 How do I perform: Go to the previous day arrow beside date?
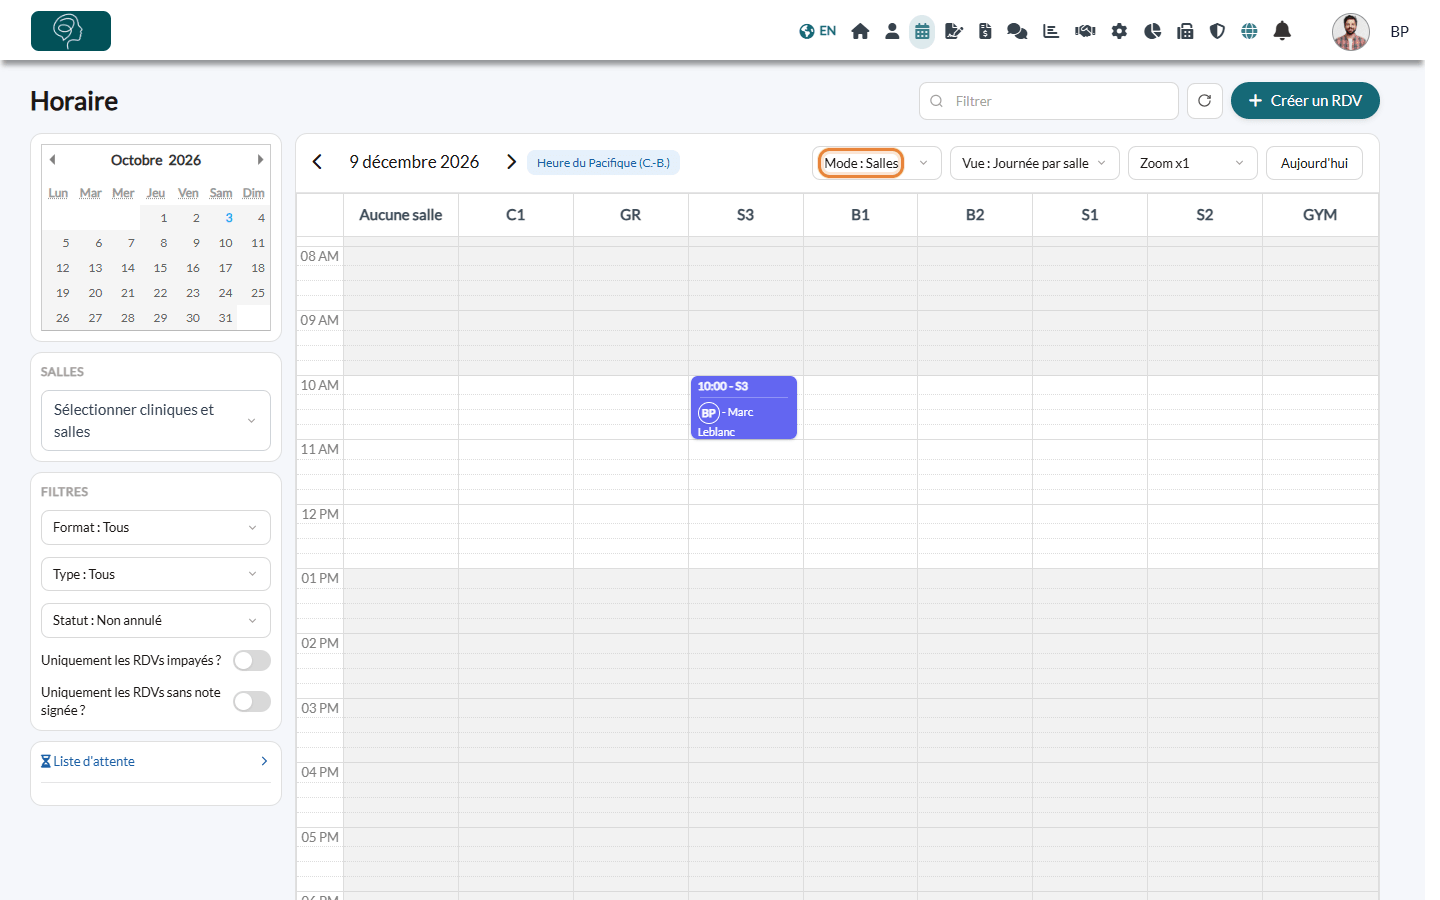[x=317, y=162]
